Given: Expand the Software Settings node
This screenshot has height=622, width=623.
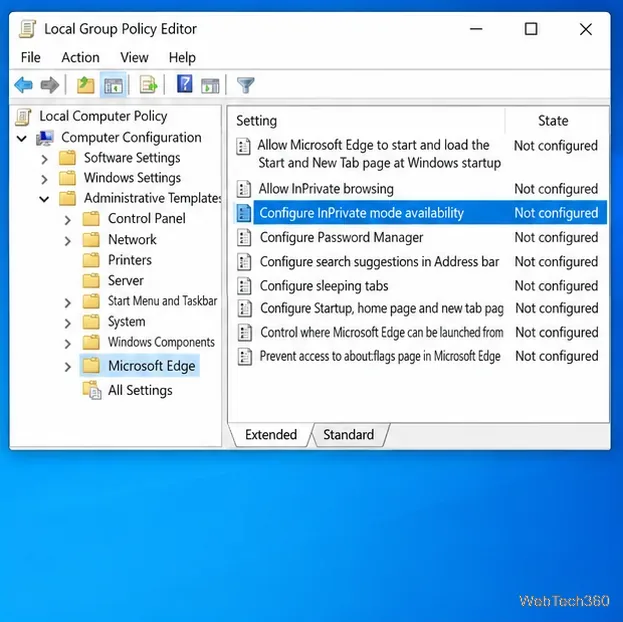Looking at the screenshot, I should pyautogui.click(x=44, y=159).
